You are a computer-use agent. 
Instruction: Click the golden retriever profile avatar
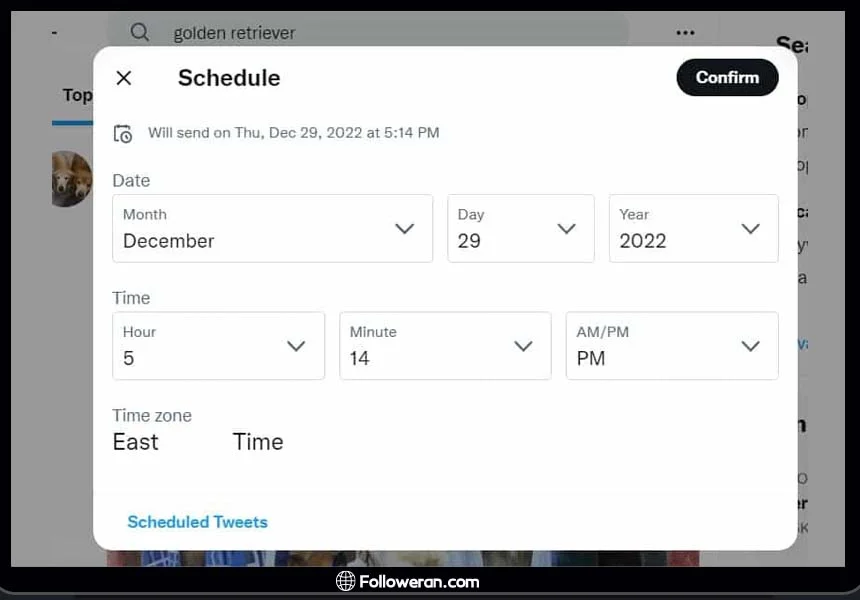pyautogui.click(x=71, y=179)
